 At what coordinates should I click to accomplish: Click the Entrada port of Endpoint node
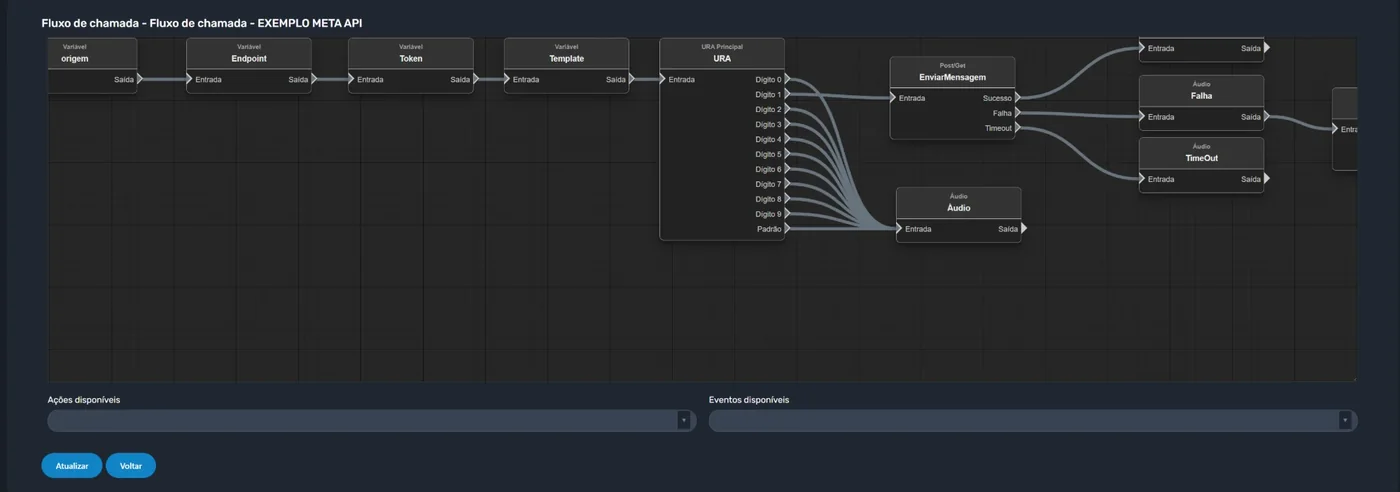[190, 79]
